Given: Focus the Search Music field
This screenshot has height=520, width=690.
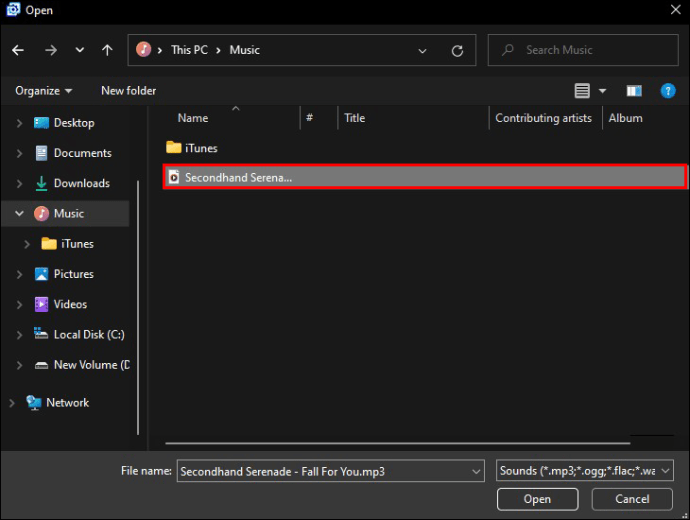Looking at the screenshot, I should coord(583,50).
